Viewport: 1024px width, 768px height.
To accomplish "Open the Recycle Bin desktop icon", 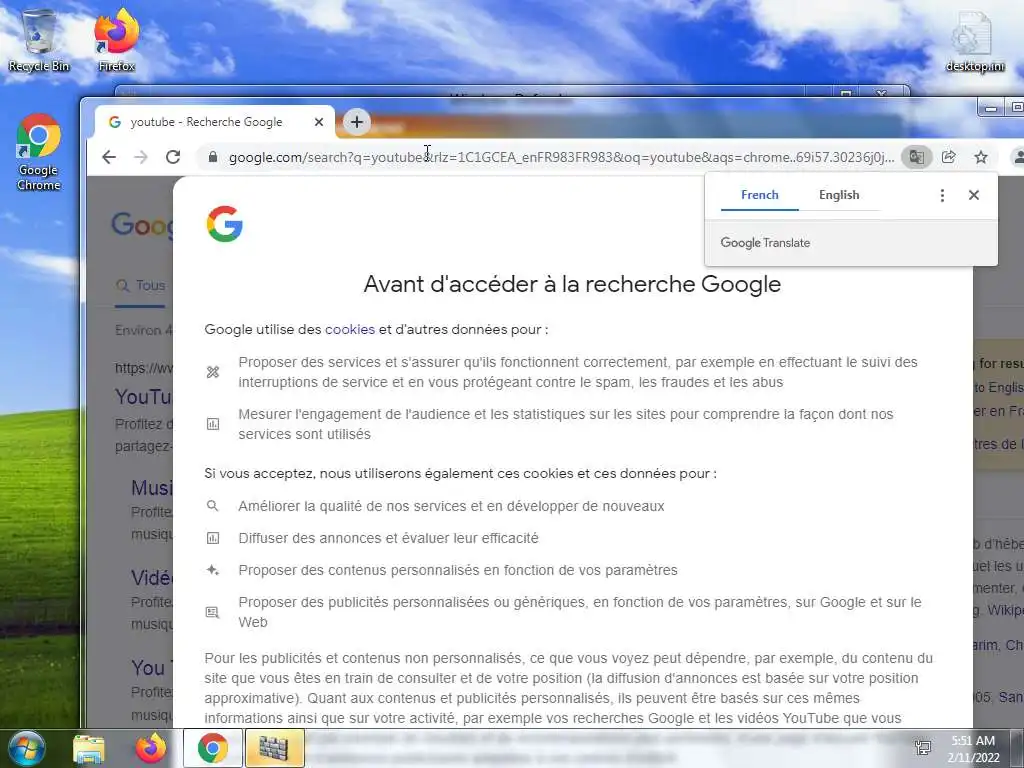I will click(x=39, y=39).
